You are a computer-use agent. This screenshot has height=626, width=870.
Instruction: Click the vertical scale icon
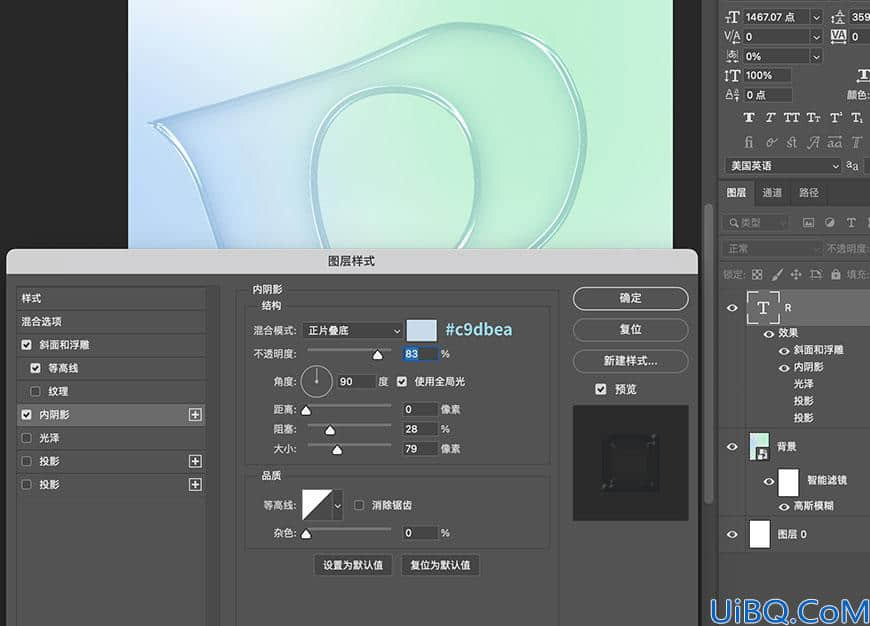click(732, 75)
